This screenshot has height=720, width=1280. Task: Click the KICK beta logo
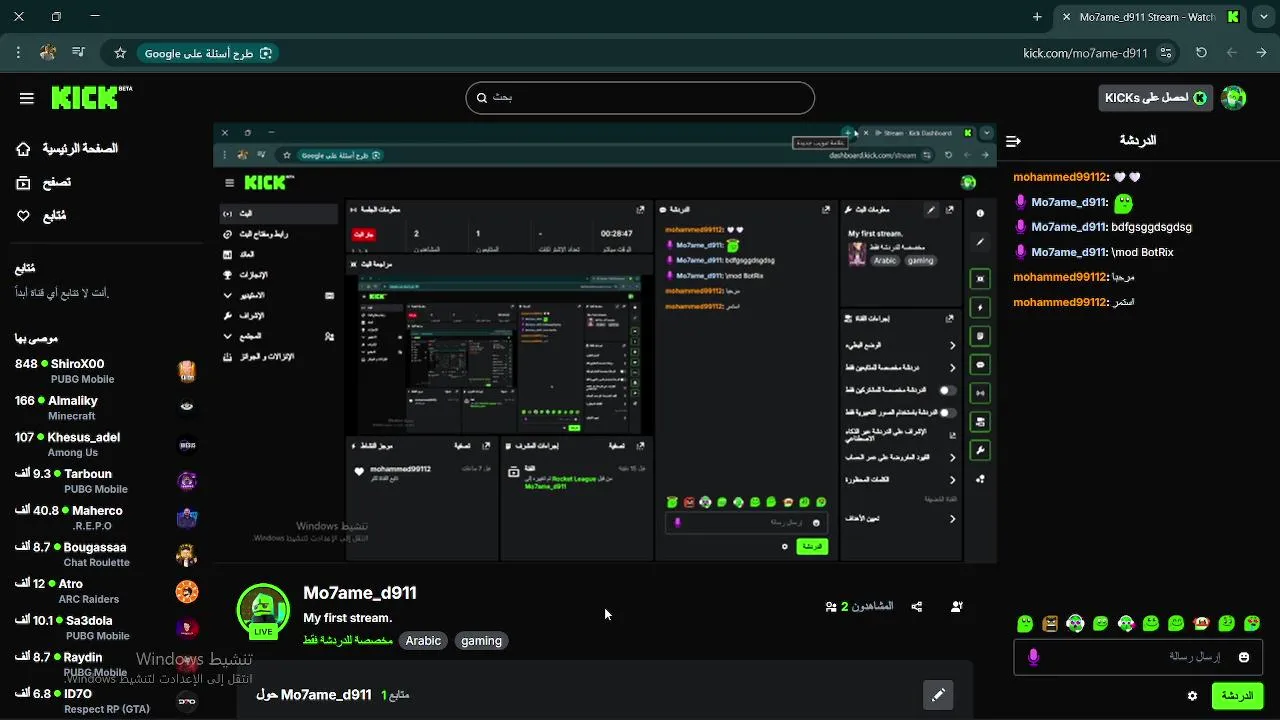pos(91,97)
